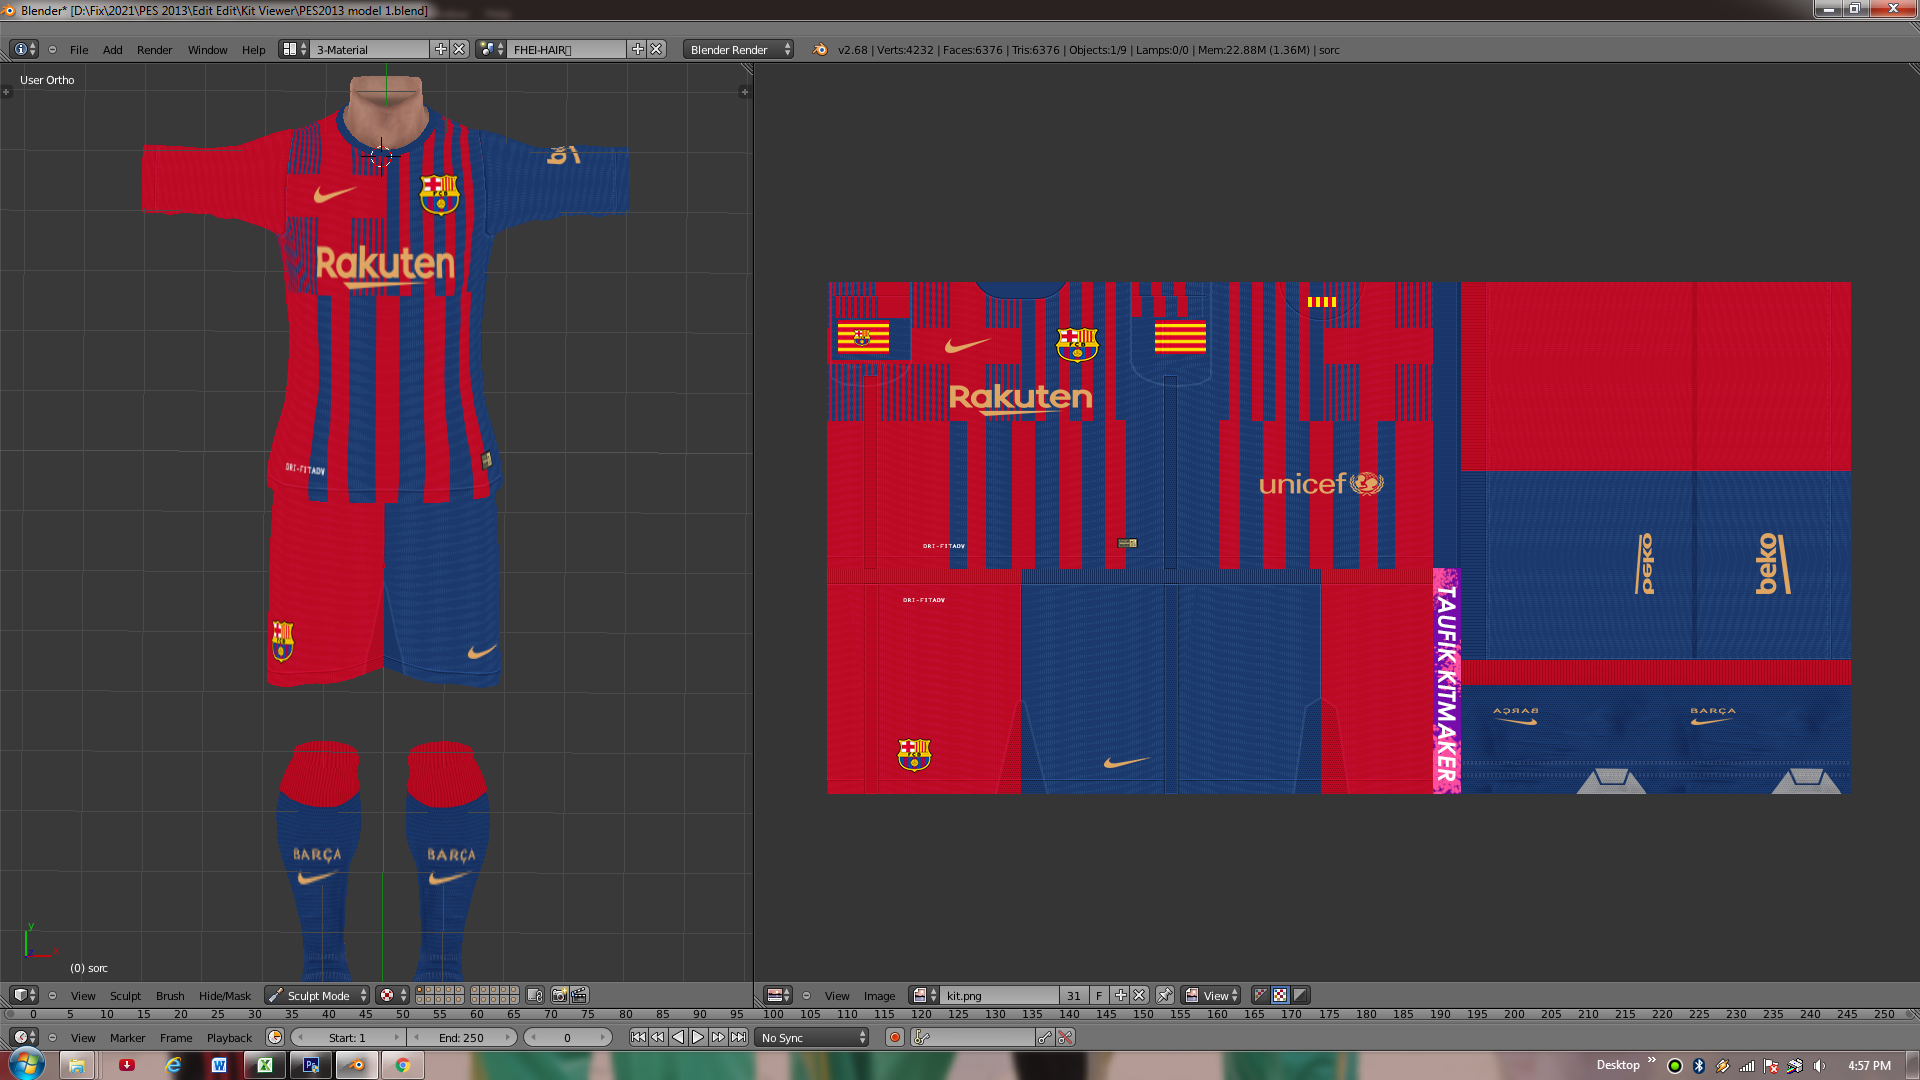Click the F fake user button
This screenshot has height=1080, width=1920.
1099,995
